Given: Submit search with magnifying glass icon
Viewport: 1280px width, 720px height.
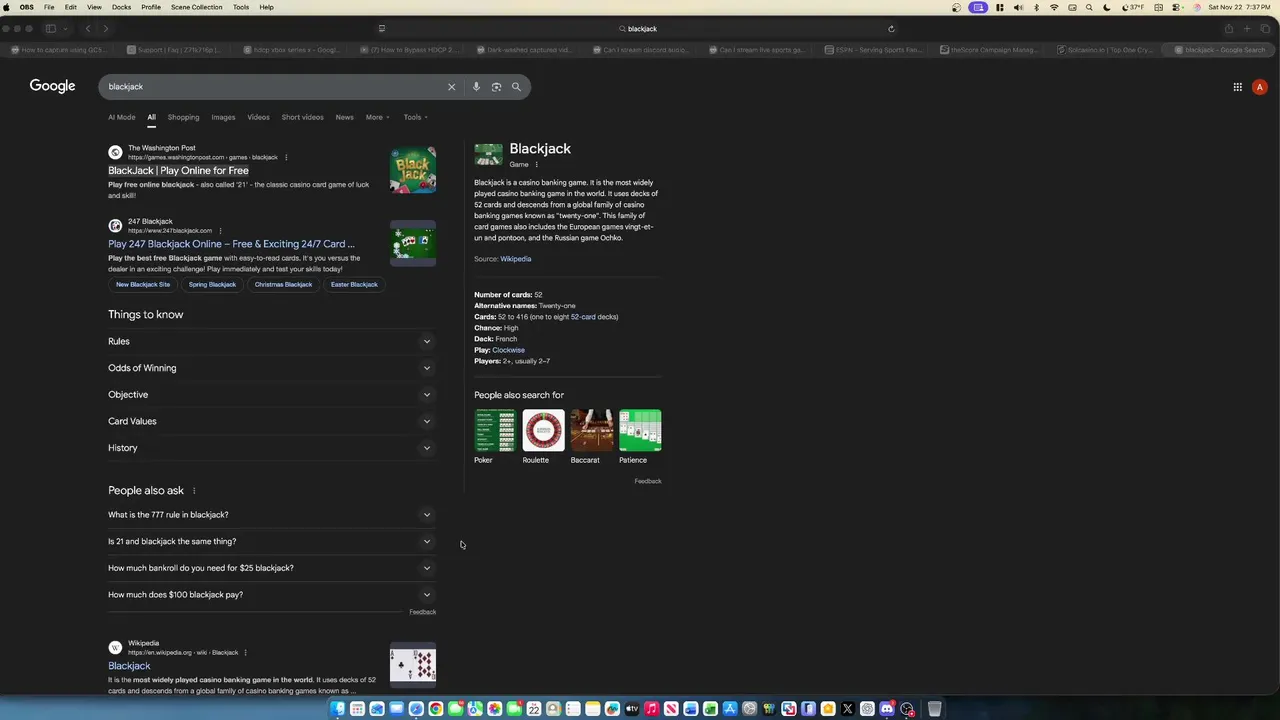Looking at the screenshot, I should [516, 87].
